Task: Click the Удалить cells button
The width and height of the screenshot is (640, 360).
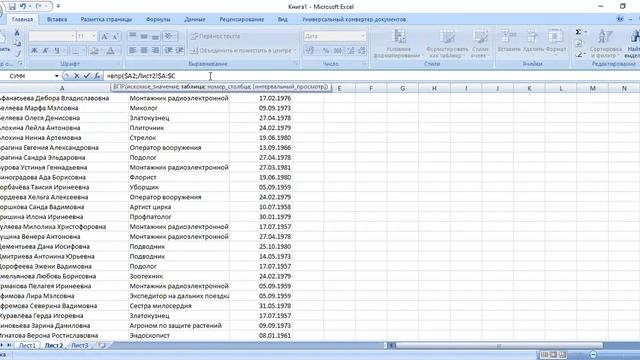Action: 533,41
